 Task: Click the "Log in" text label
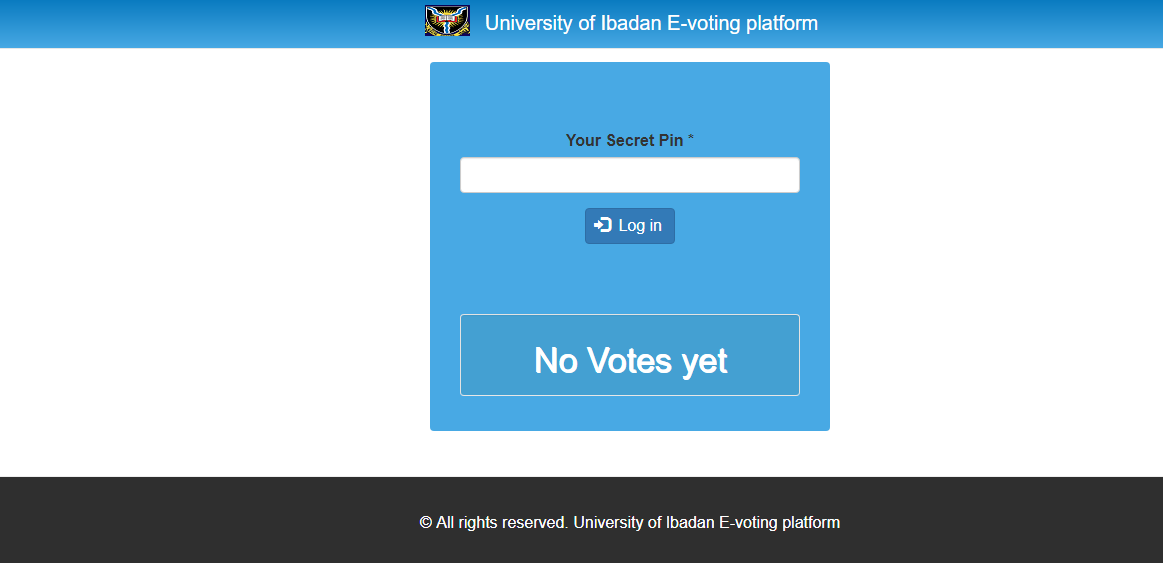point(640,226)
